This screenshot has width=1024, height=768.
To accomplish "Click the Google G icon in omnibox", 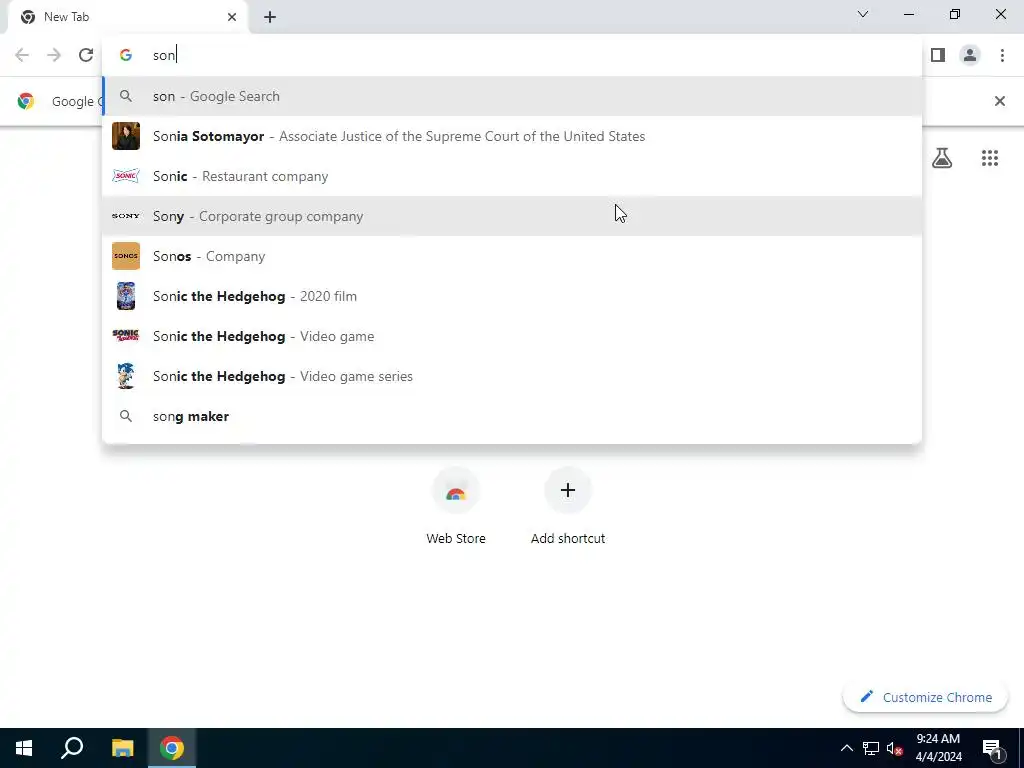I will click(126, 55).
